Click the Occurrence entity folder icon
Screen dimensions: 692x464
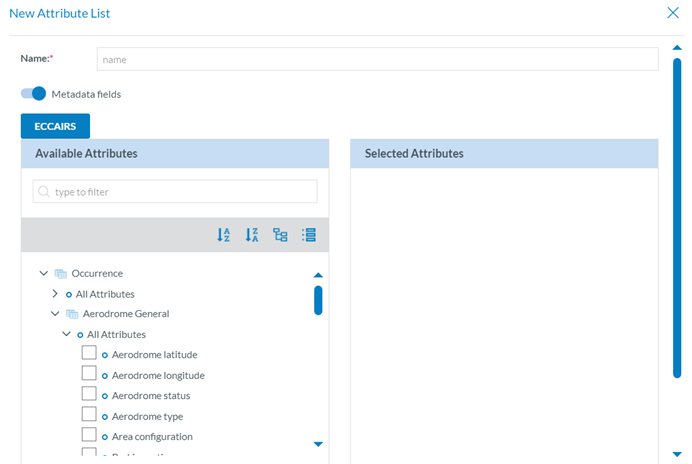pyautogui.click(x=61, y=273)
